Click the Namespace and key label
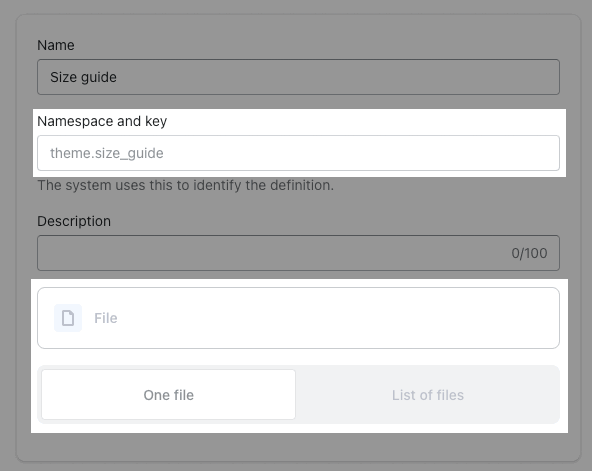The height and width of the screenshot is (471, 592). click(102, 121)
